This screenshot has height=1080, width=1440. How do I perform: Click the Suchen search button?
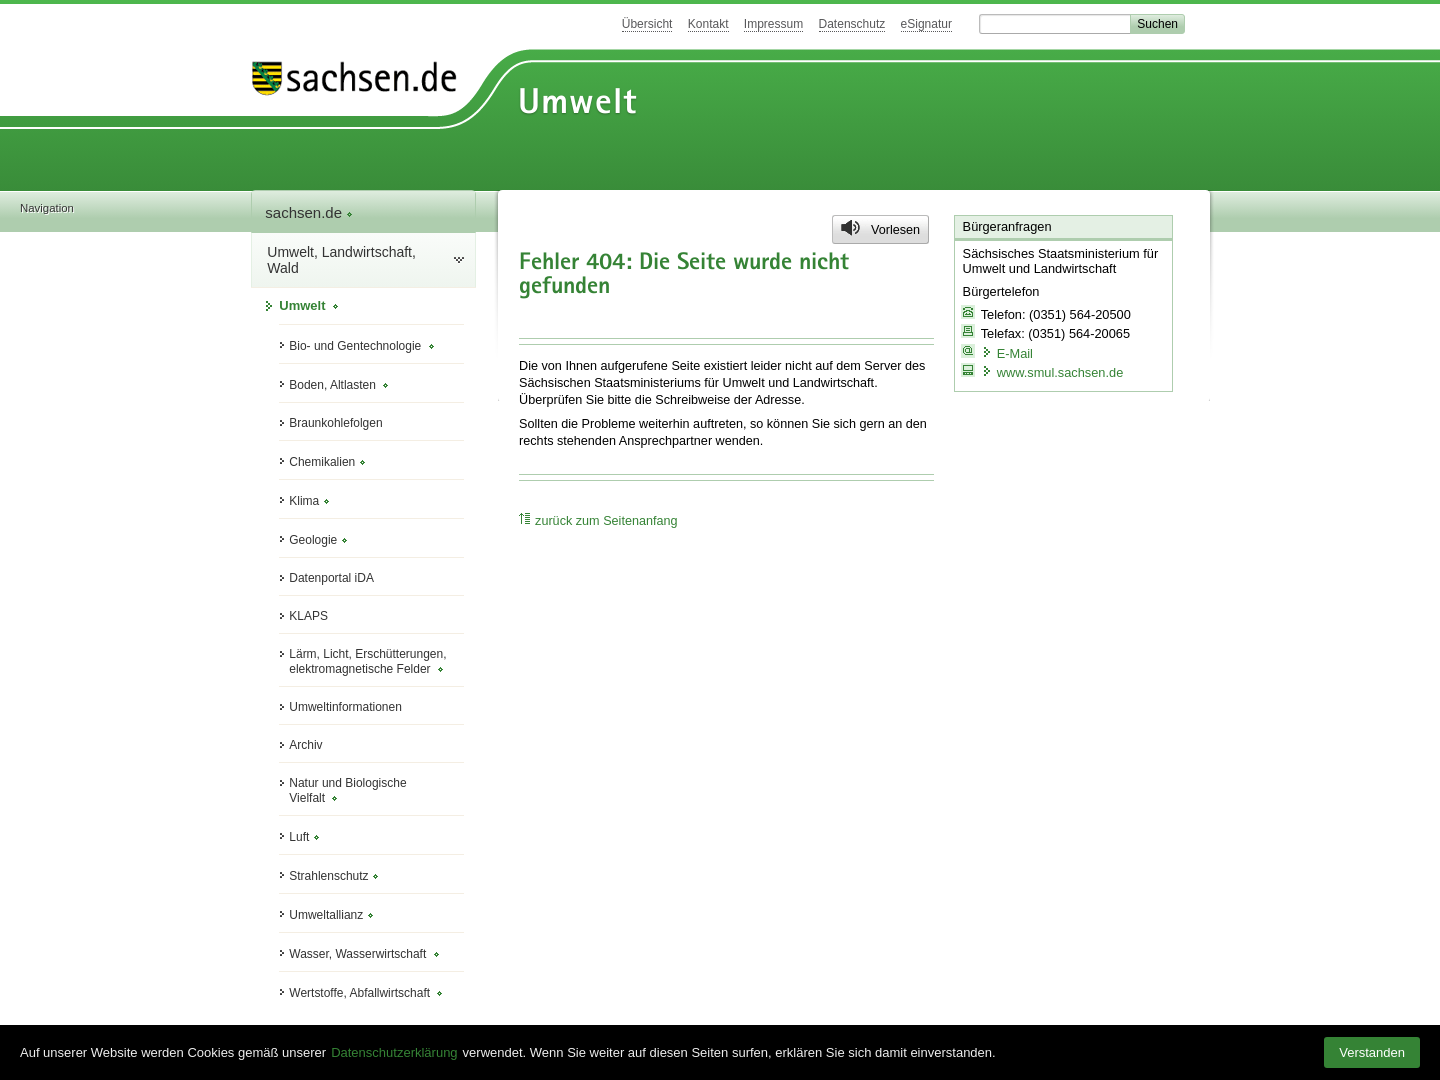tap(1157, 24)
